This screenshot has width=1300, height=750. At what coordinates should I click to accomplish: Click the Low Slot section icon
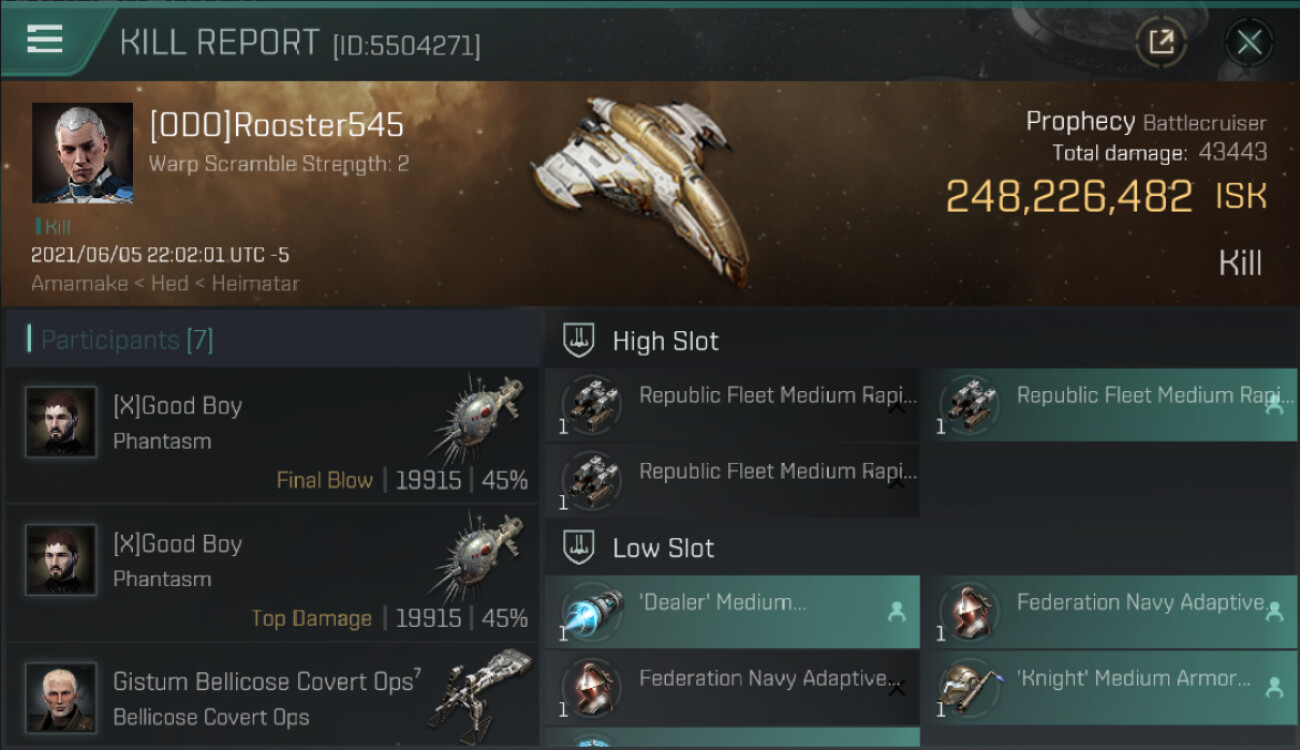pos(579,548)
